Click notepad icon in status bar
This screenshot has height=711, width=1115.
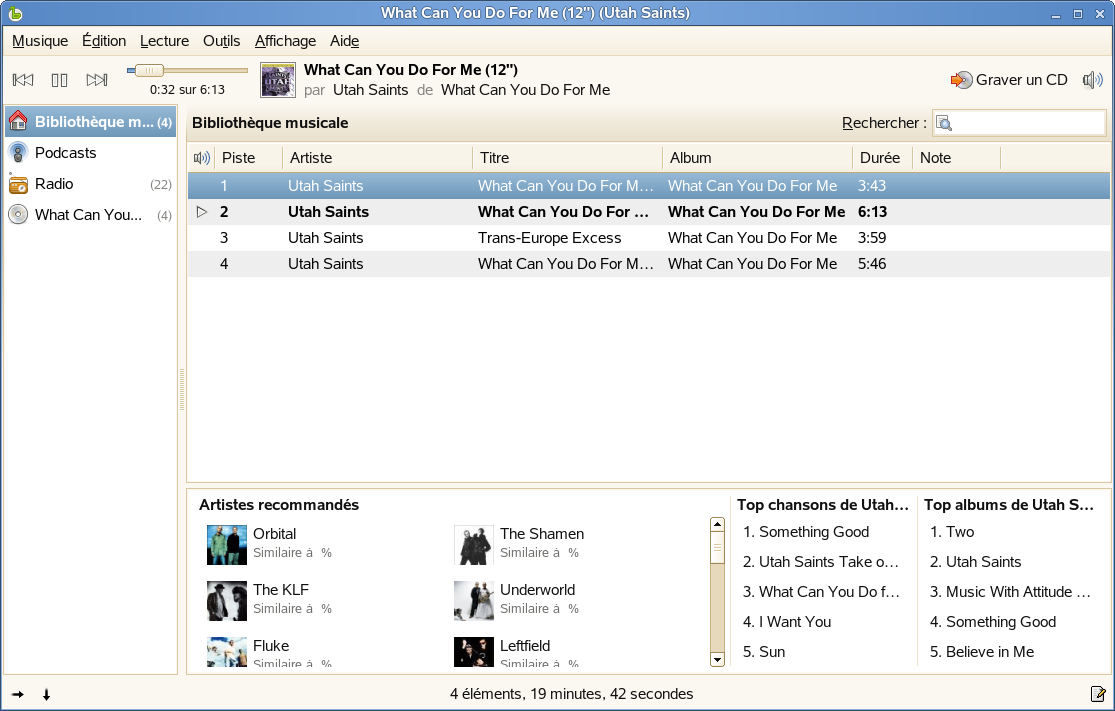tap(1098, 694)
